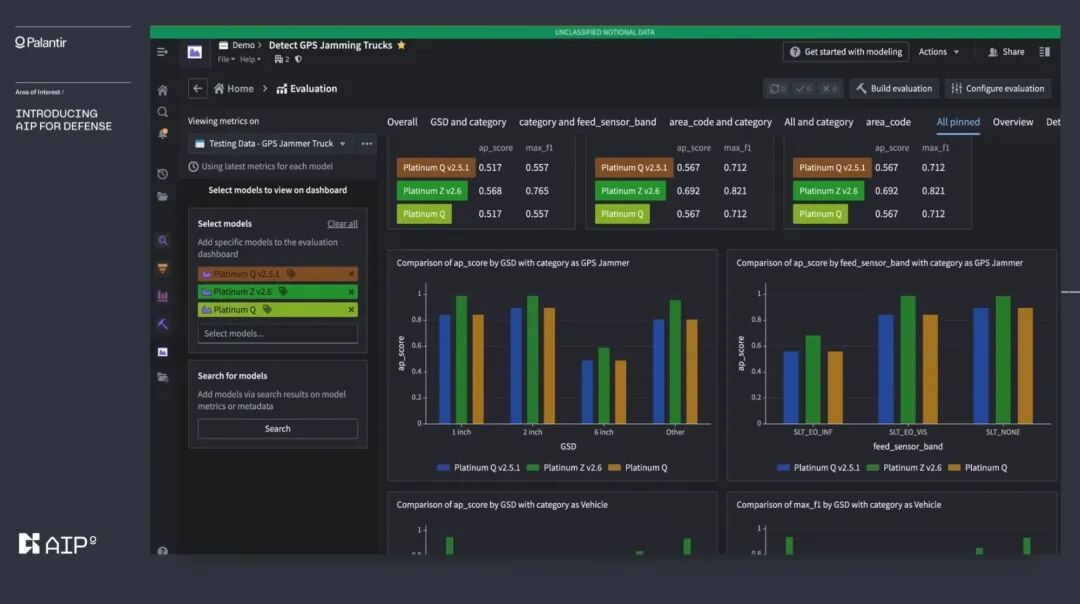Click the Clear all link
The height and width of the screenshot is (604, 1080).
tap(342, 224)
